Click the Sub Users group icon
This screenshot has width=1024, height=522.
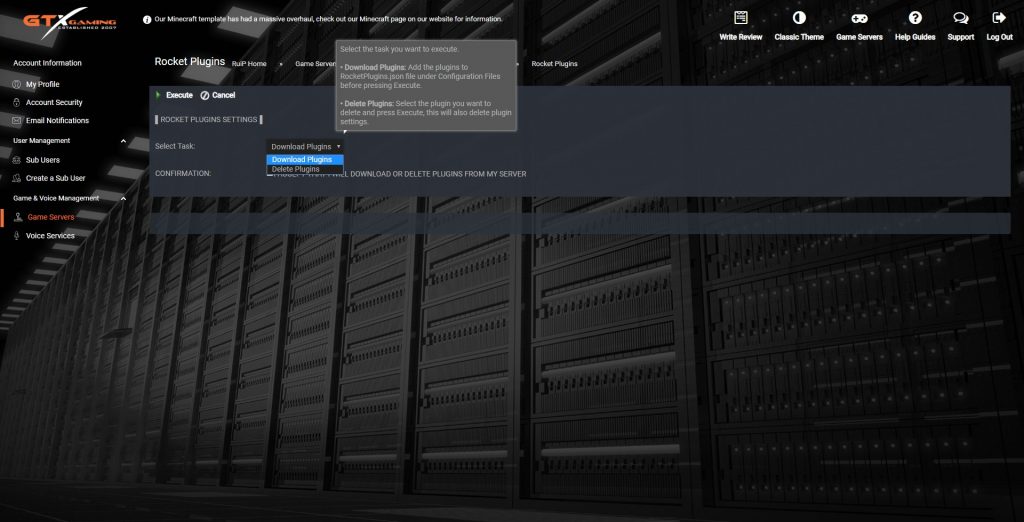click(17, 160)
